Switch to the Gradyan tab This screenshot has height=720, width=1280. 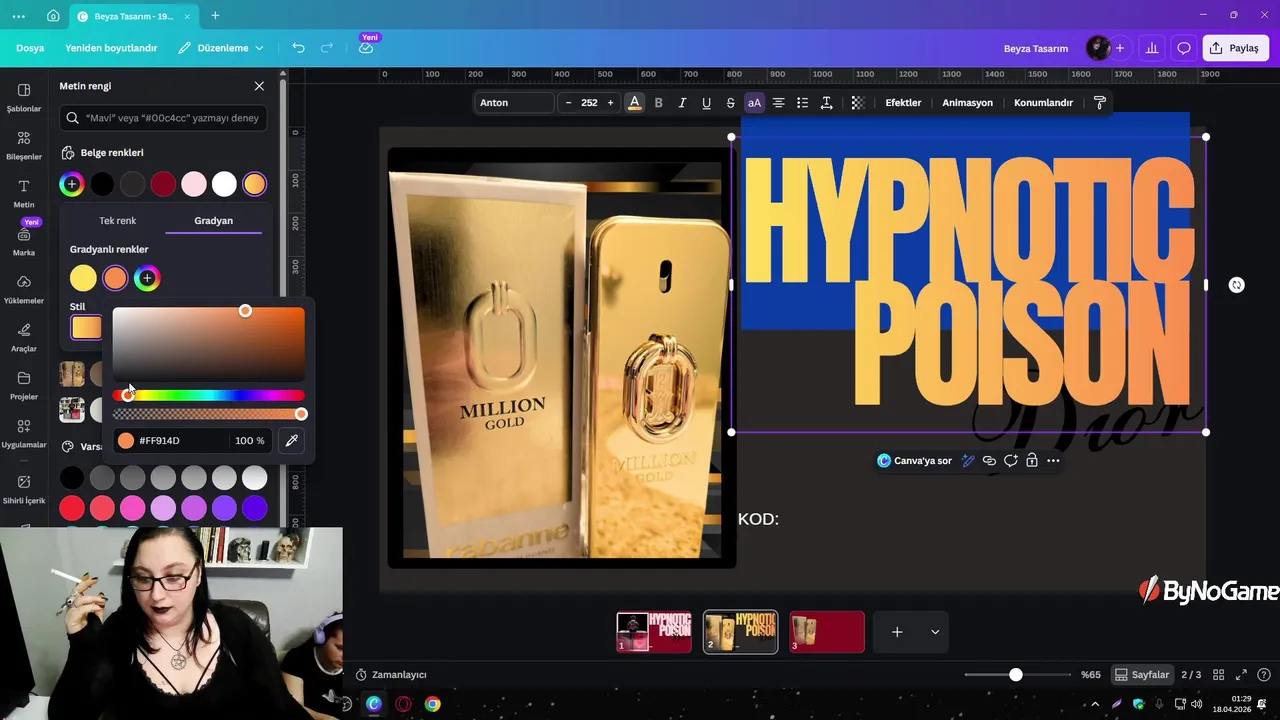(x=213, y=221)
